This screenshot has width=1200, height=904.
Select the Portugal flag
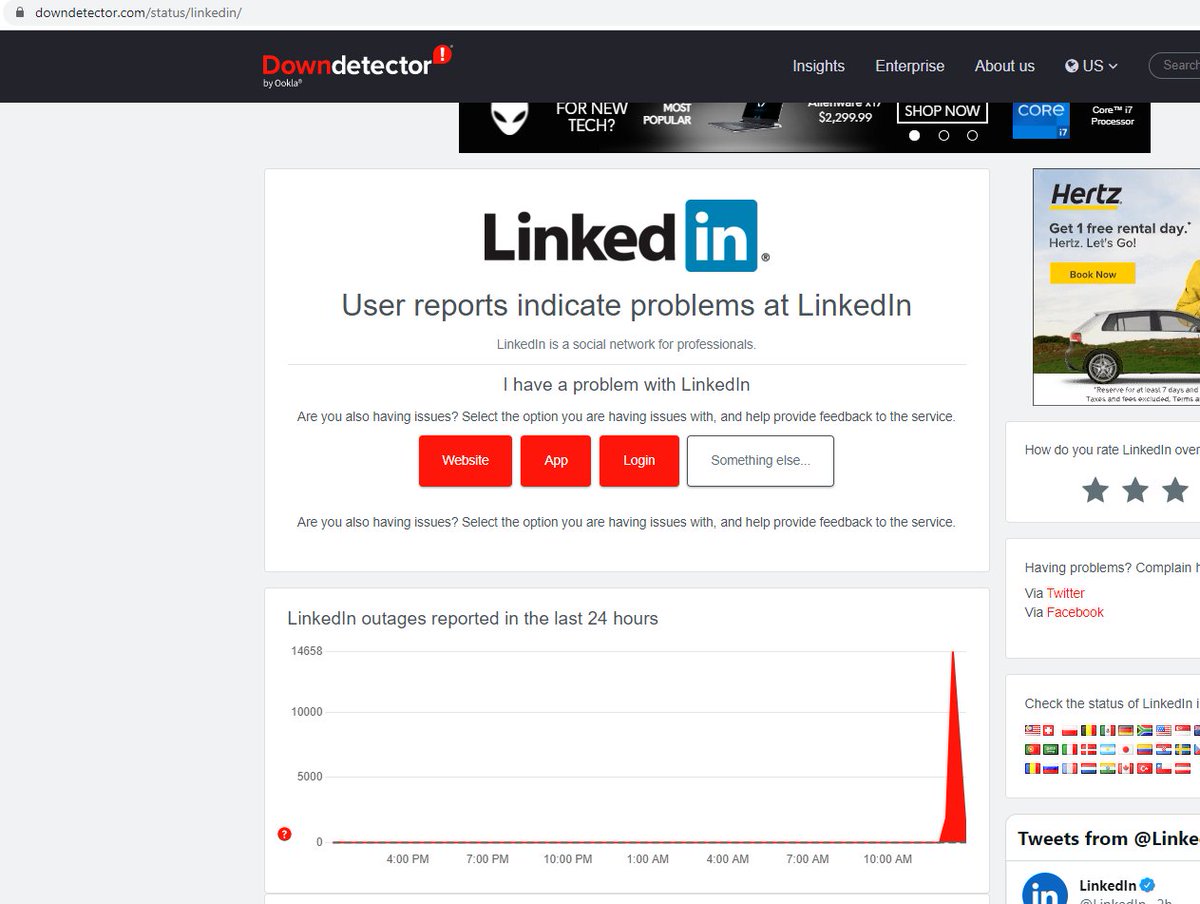coord(1033,749)
